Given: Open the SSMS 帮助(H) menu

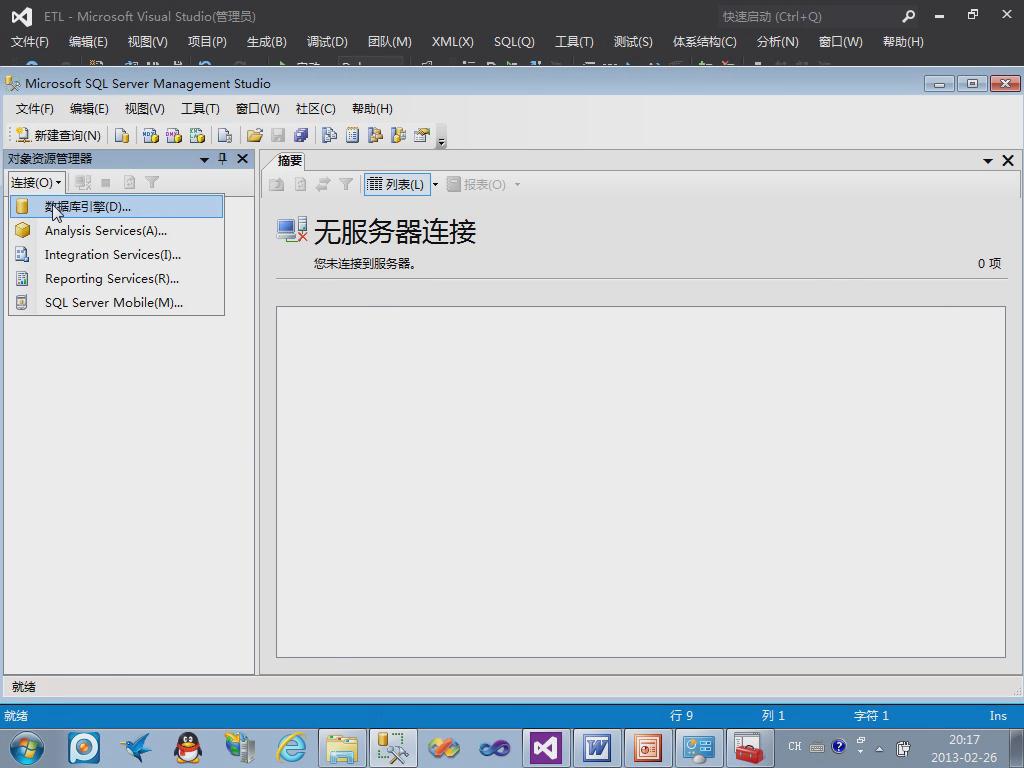Looking at the screenshot, I should 372,109.
